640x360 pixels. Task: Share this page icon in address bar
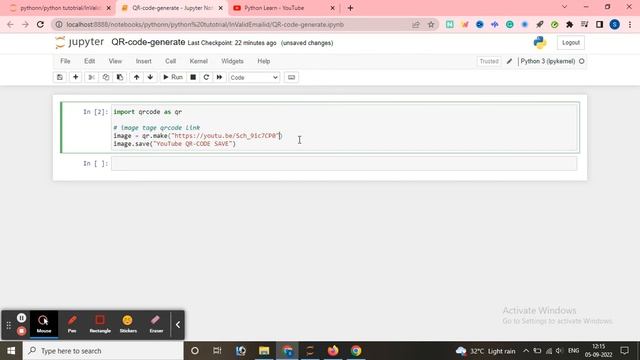tap(416, 24)
